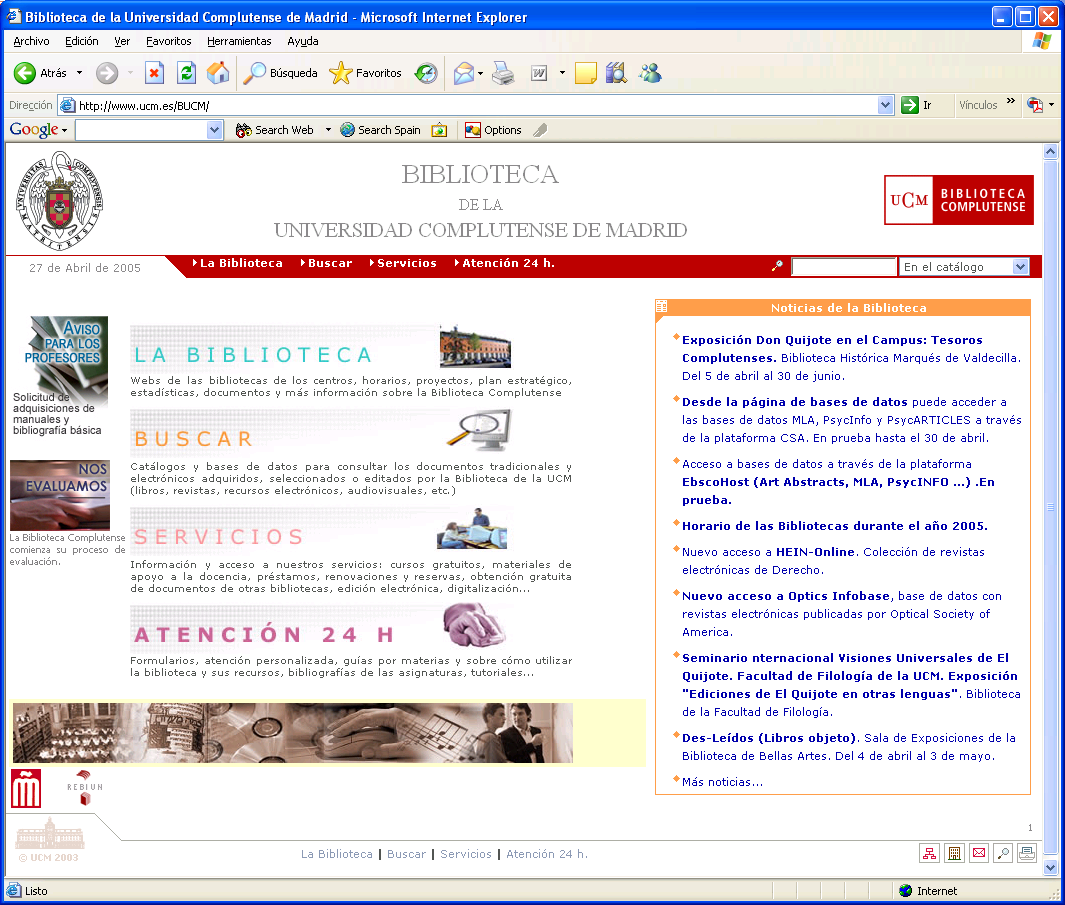Refresh the page with the green arrows icon
Screen dimensions: 1065x905
click(186, 73)
